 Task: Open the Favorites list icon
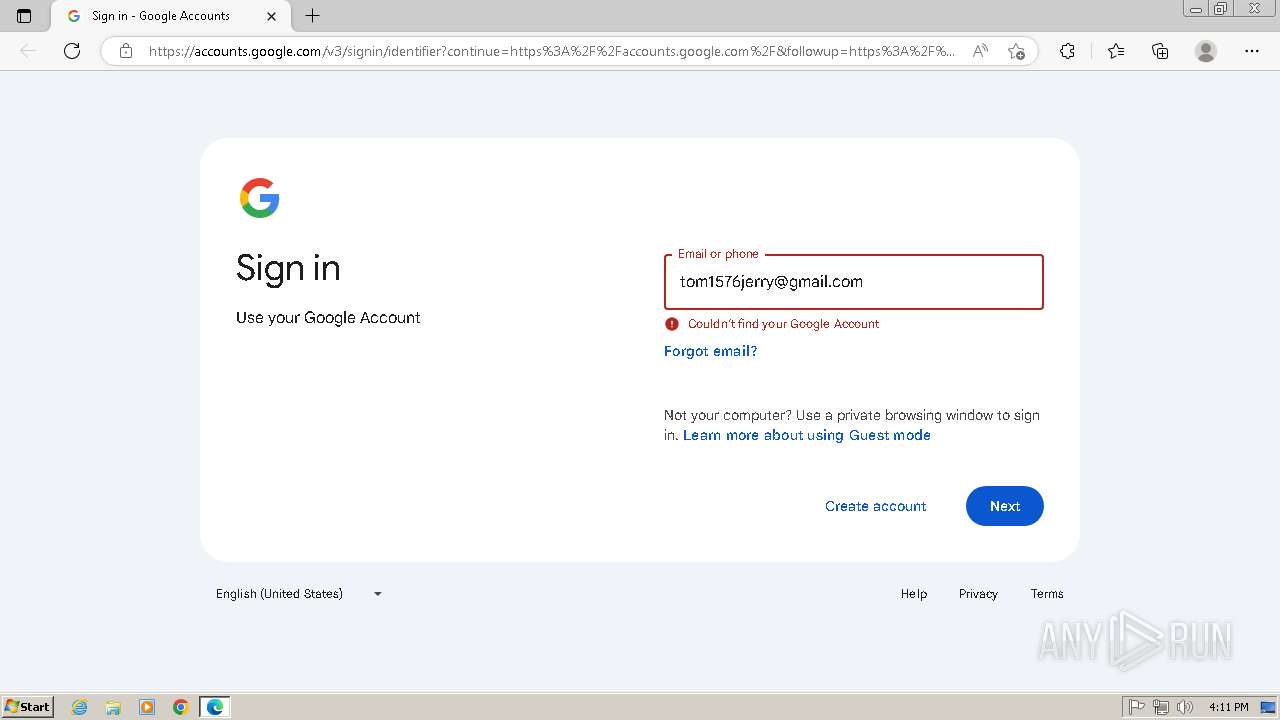click(1116, 51)
